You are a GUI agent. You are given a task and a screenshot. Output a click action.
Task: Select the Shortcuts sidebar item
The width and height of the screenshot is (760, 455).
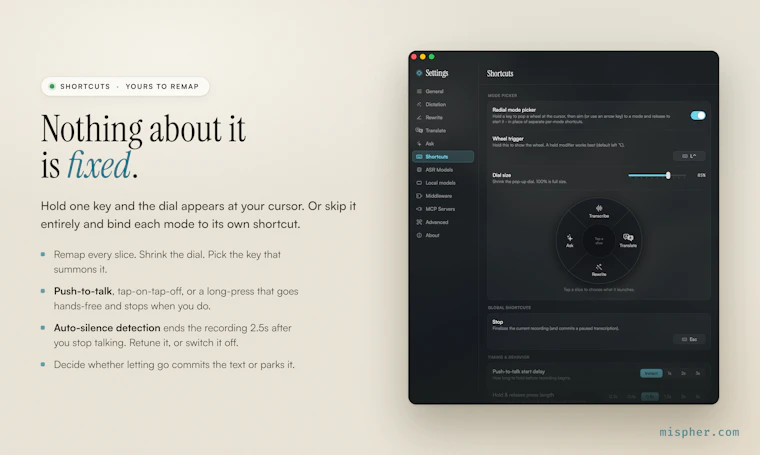point(443,157)
